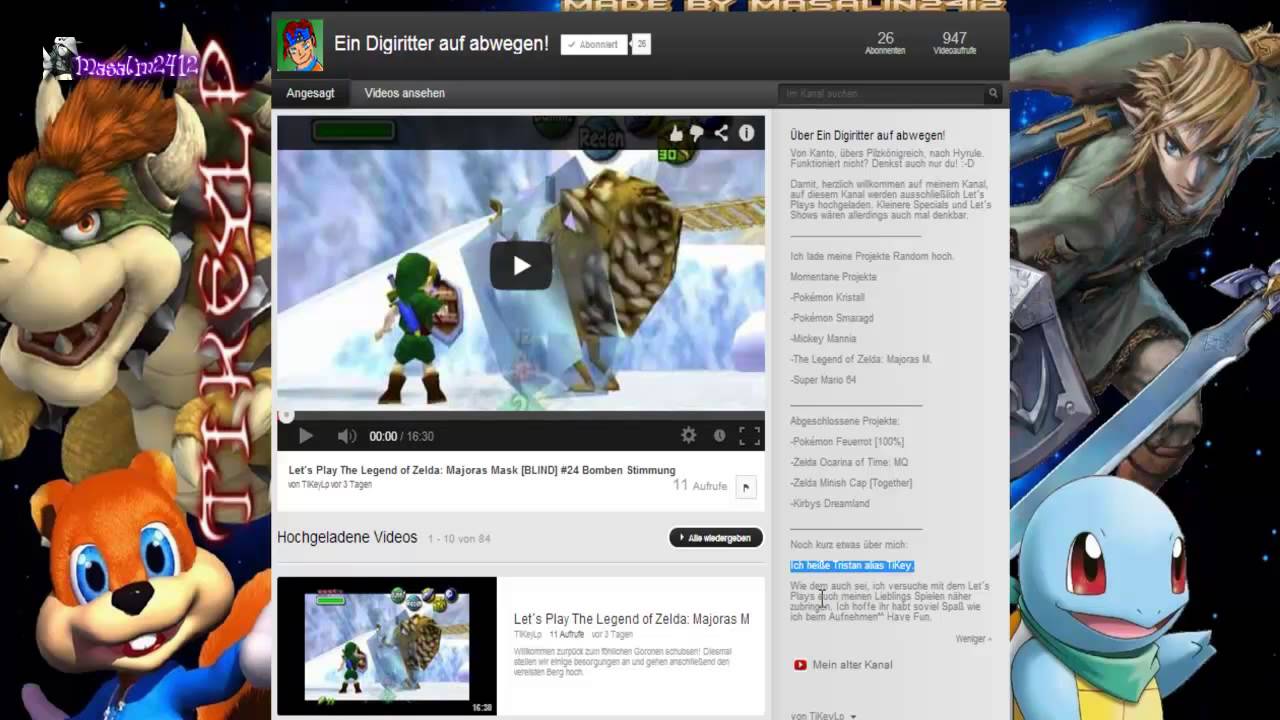Click the Alle wiedergeben button
The width and height of the screenshot is (1280, 720).
point(716,538)
